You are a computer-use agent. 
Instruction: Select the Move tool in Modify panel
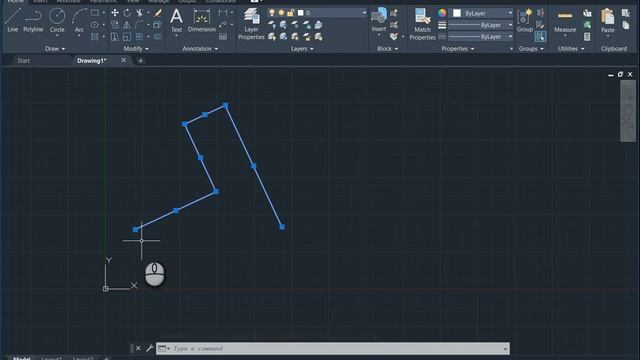tap(115, 13)
